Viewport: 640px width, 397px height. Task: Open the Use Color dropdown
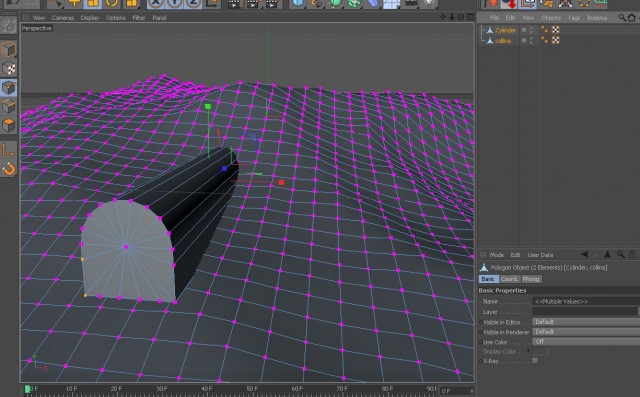[x=586, y=342]
